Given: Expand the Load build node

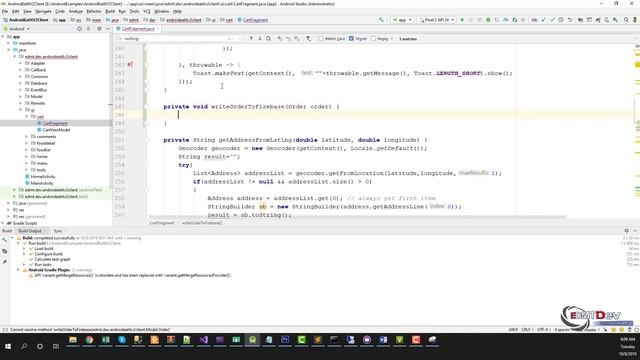Looking at the screenshot, I should tap(24, 249).
